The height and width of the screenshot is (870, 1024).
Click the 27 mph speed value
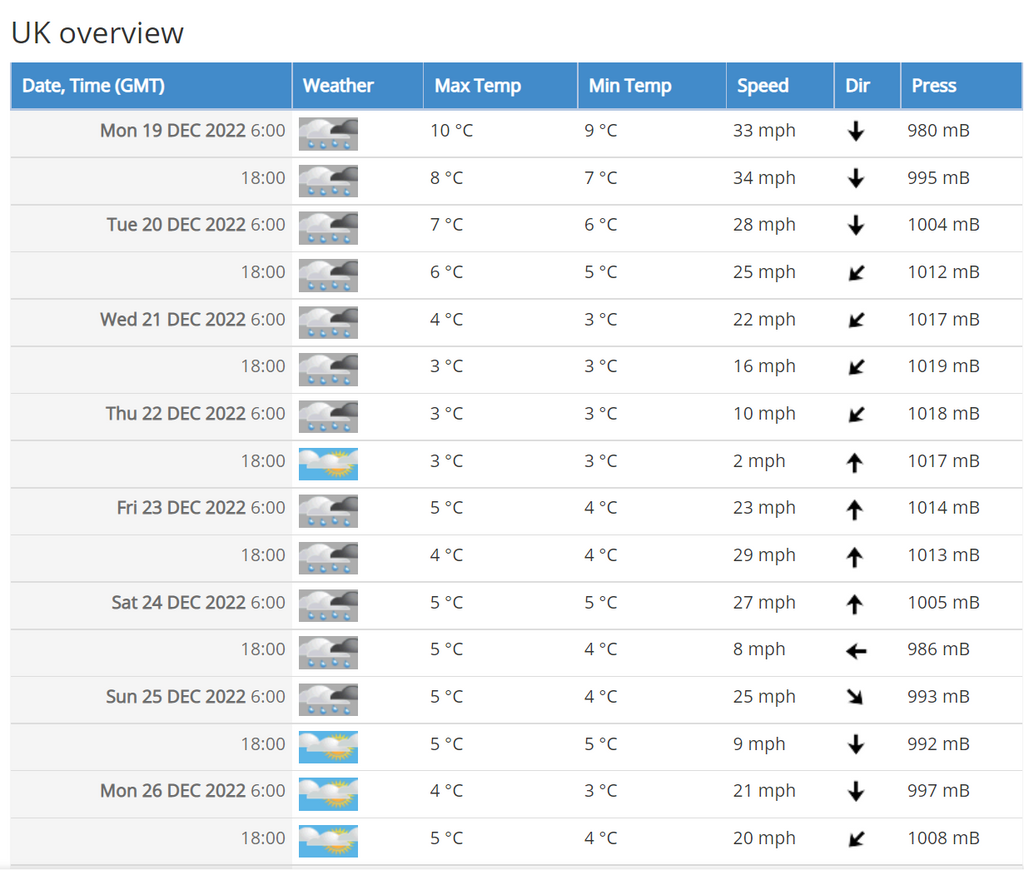pos(764,602)
